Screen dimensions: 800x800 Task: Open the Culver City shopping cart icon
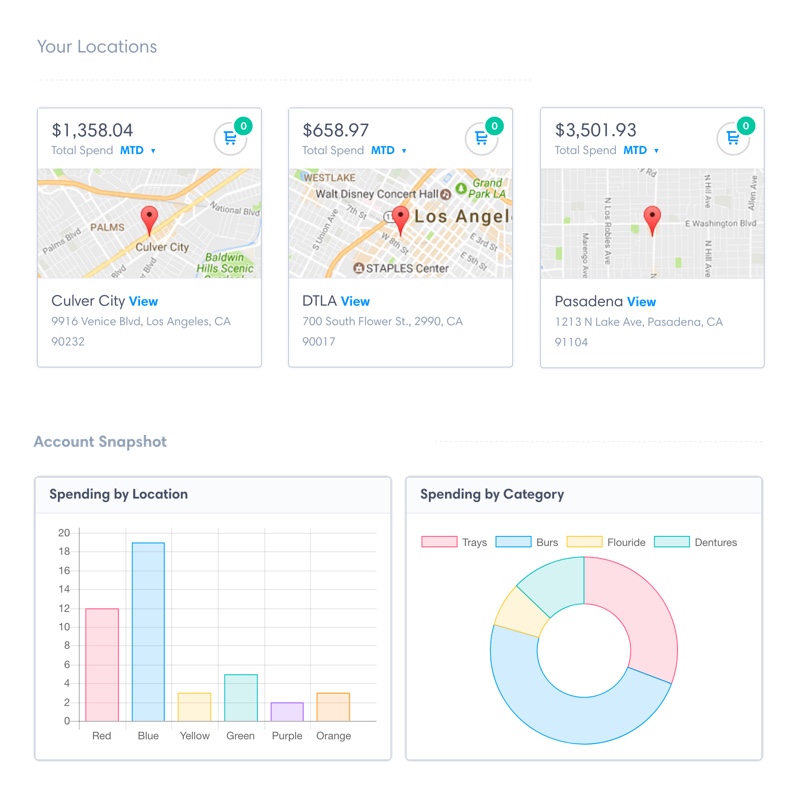pos(231,139)
